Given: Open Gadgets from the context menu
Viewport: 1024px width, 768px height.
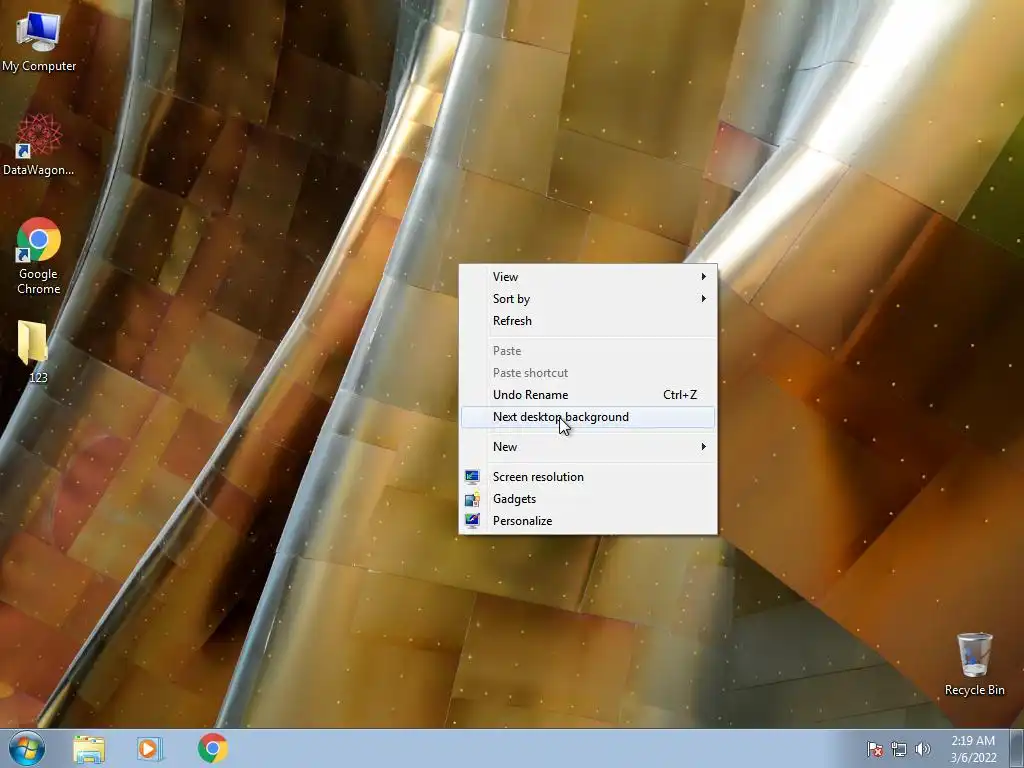Looking at the screenshot, I should (x=588, y=500).
